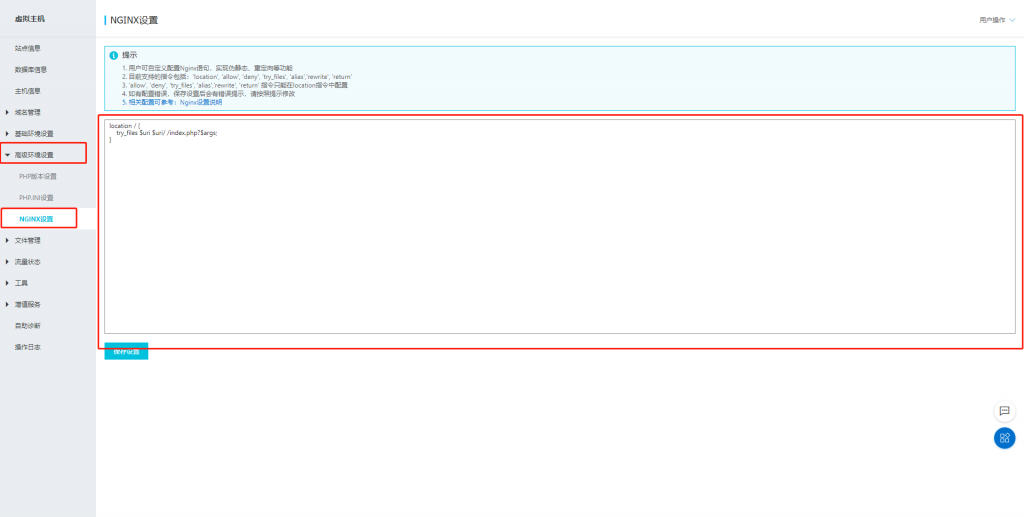Click the 保存设置 button
Screen dimensions: 1024x517
tap(126, 351)
